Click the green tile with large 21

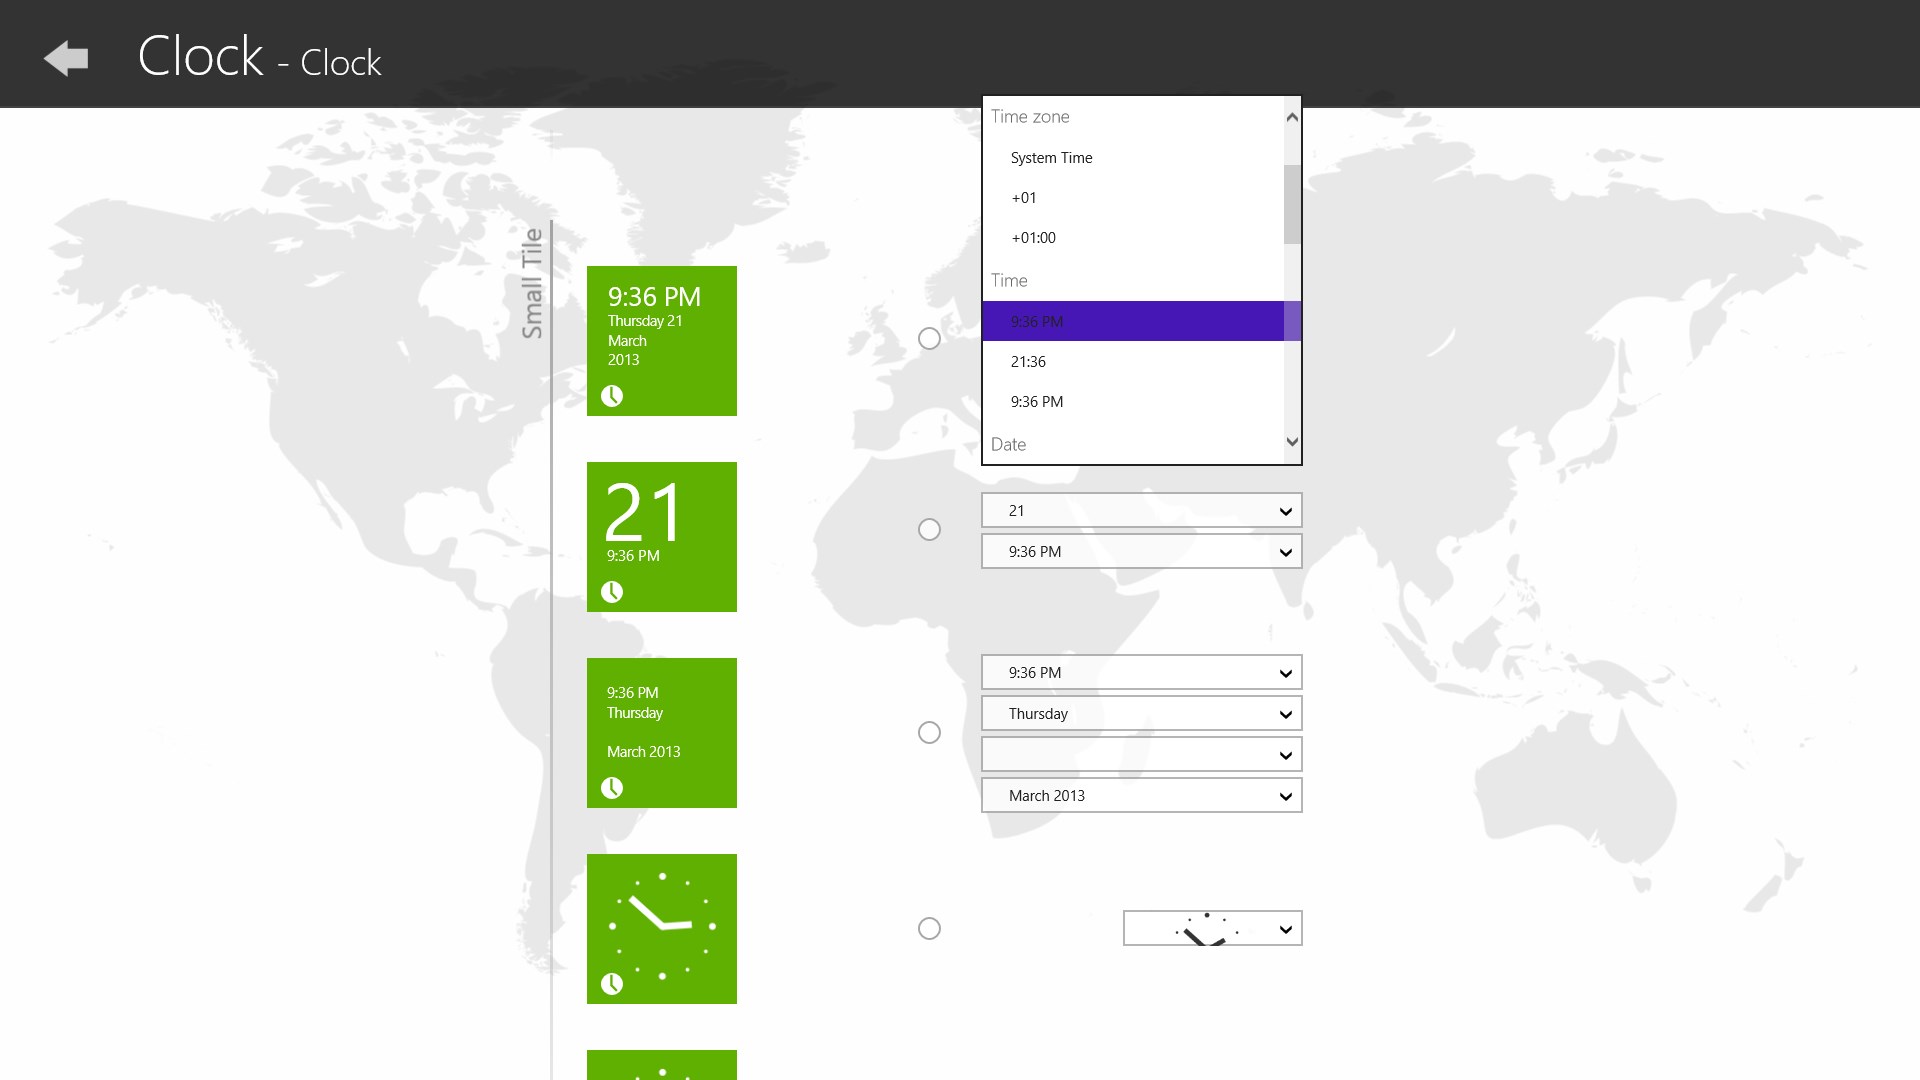[661, 536]
